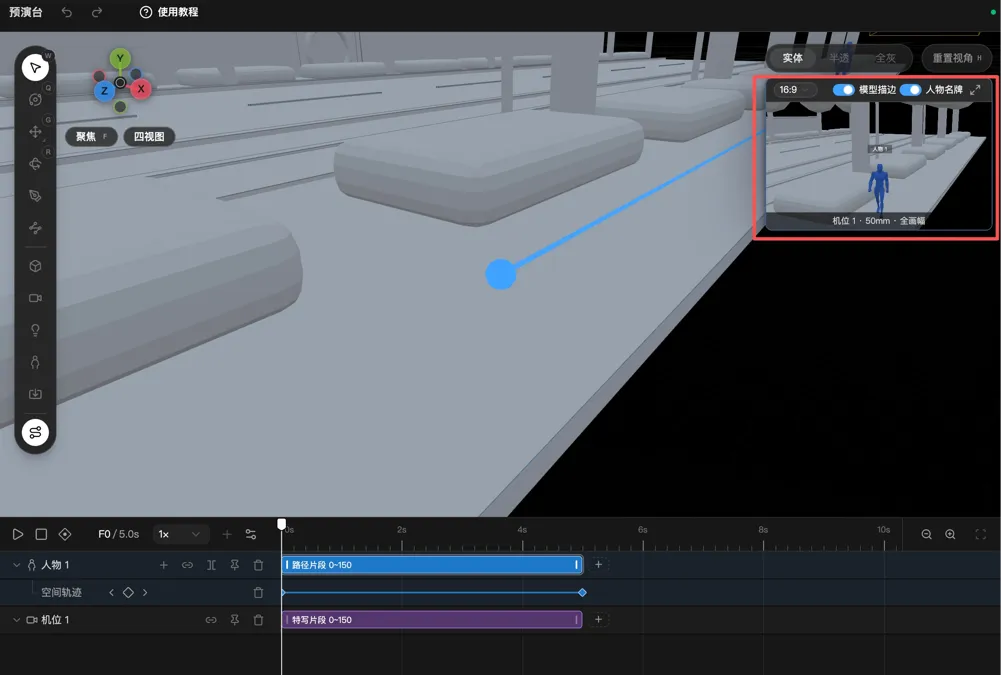Choose the curve path tool in sidebar
This screenshot has height=675, width=1001.
(35, 227)
